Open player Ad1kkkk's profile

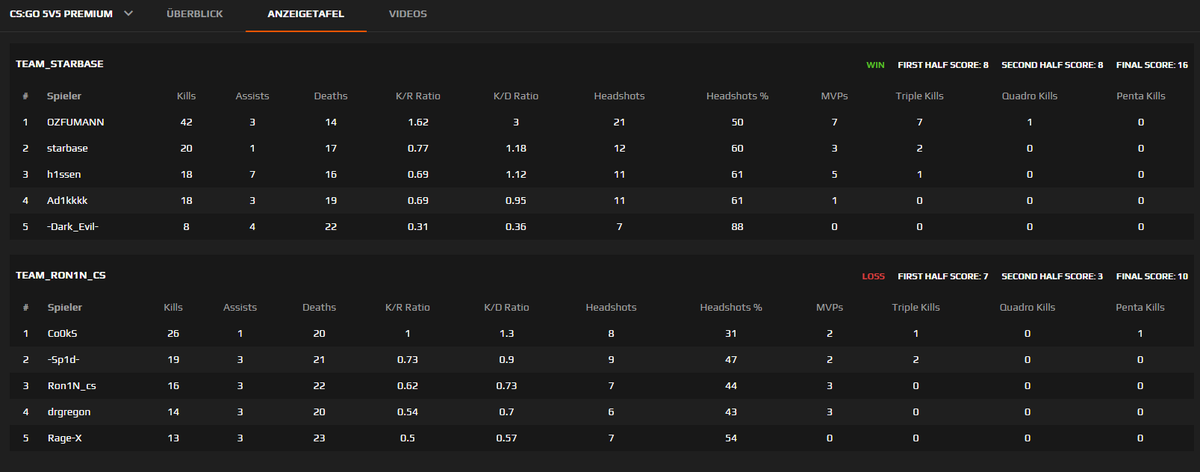pos(68,200)
